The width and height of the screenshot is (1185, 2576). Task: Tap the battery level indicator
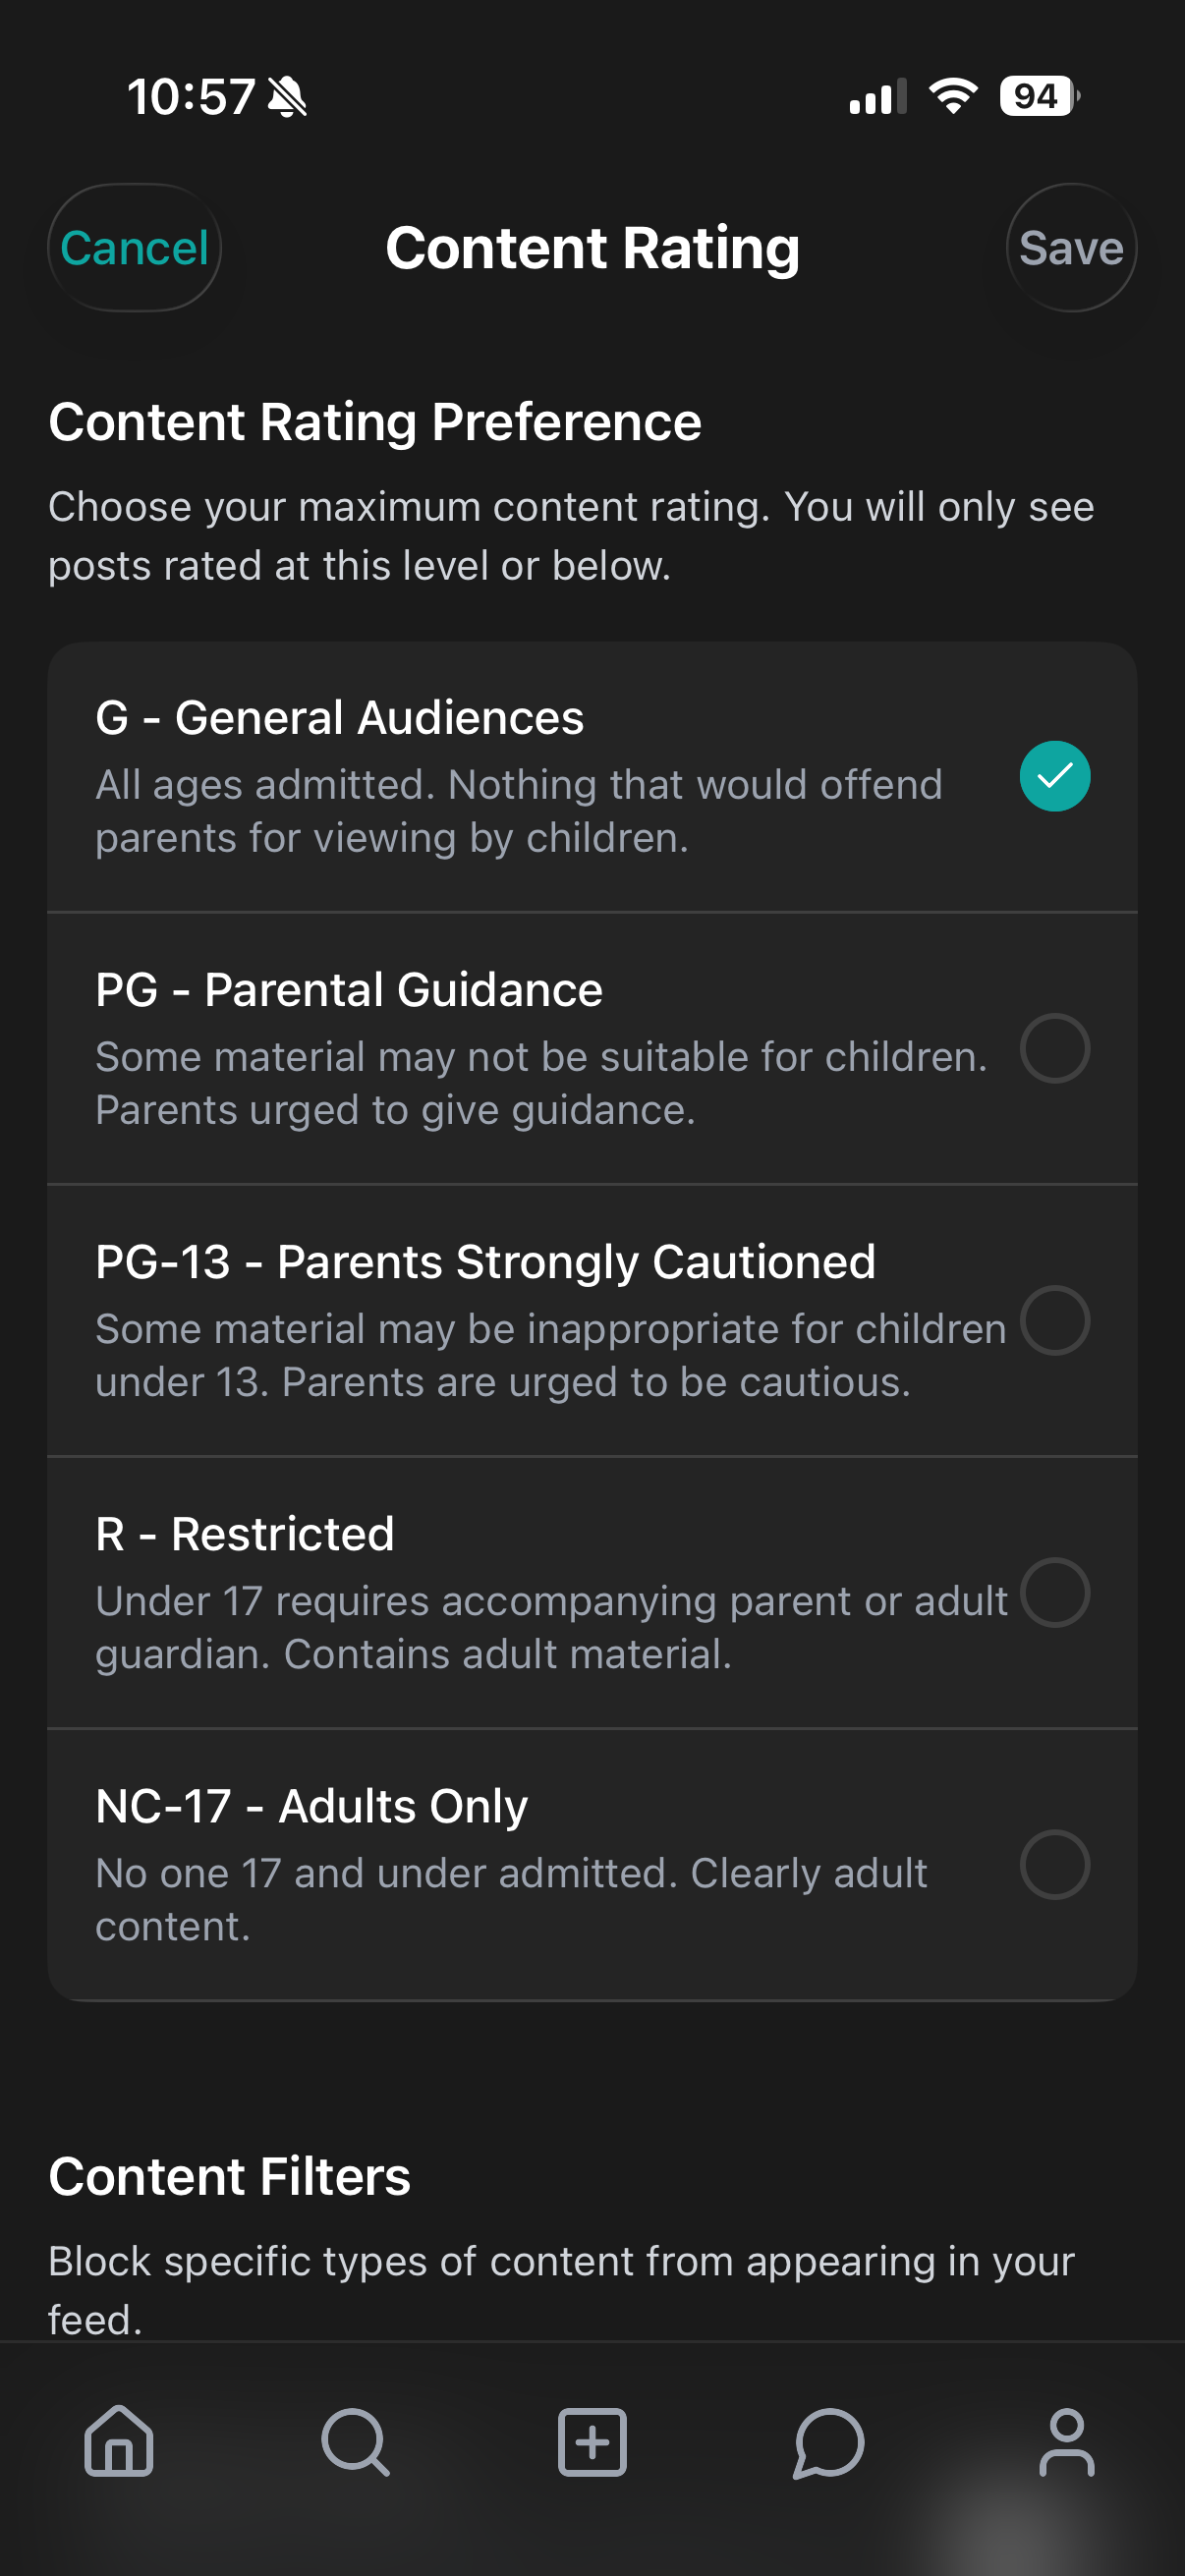(x=1038, y=96)
